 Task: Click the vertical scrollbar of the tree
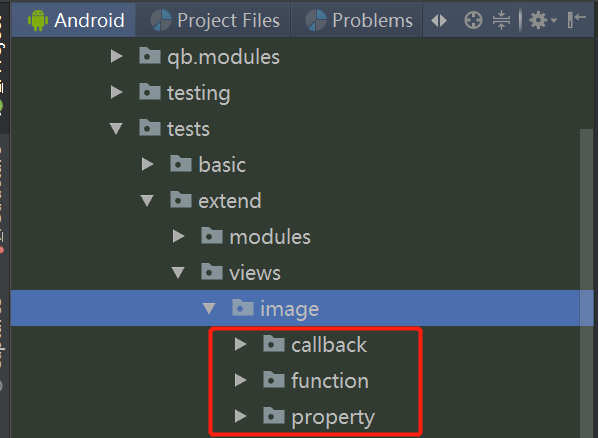tap(586, 283)
